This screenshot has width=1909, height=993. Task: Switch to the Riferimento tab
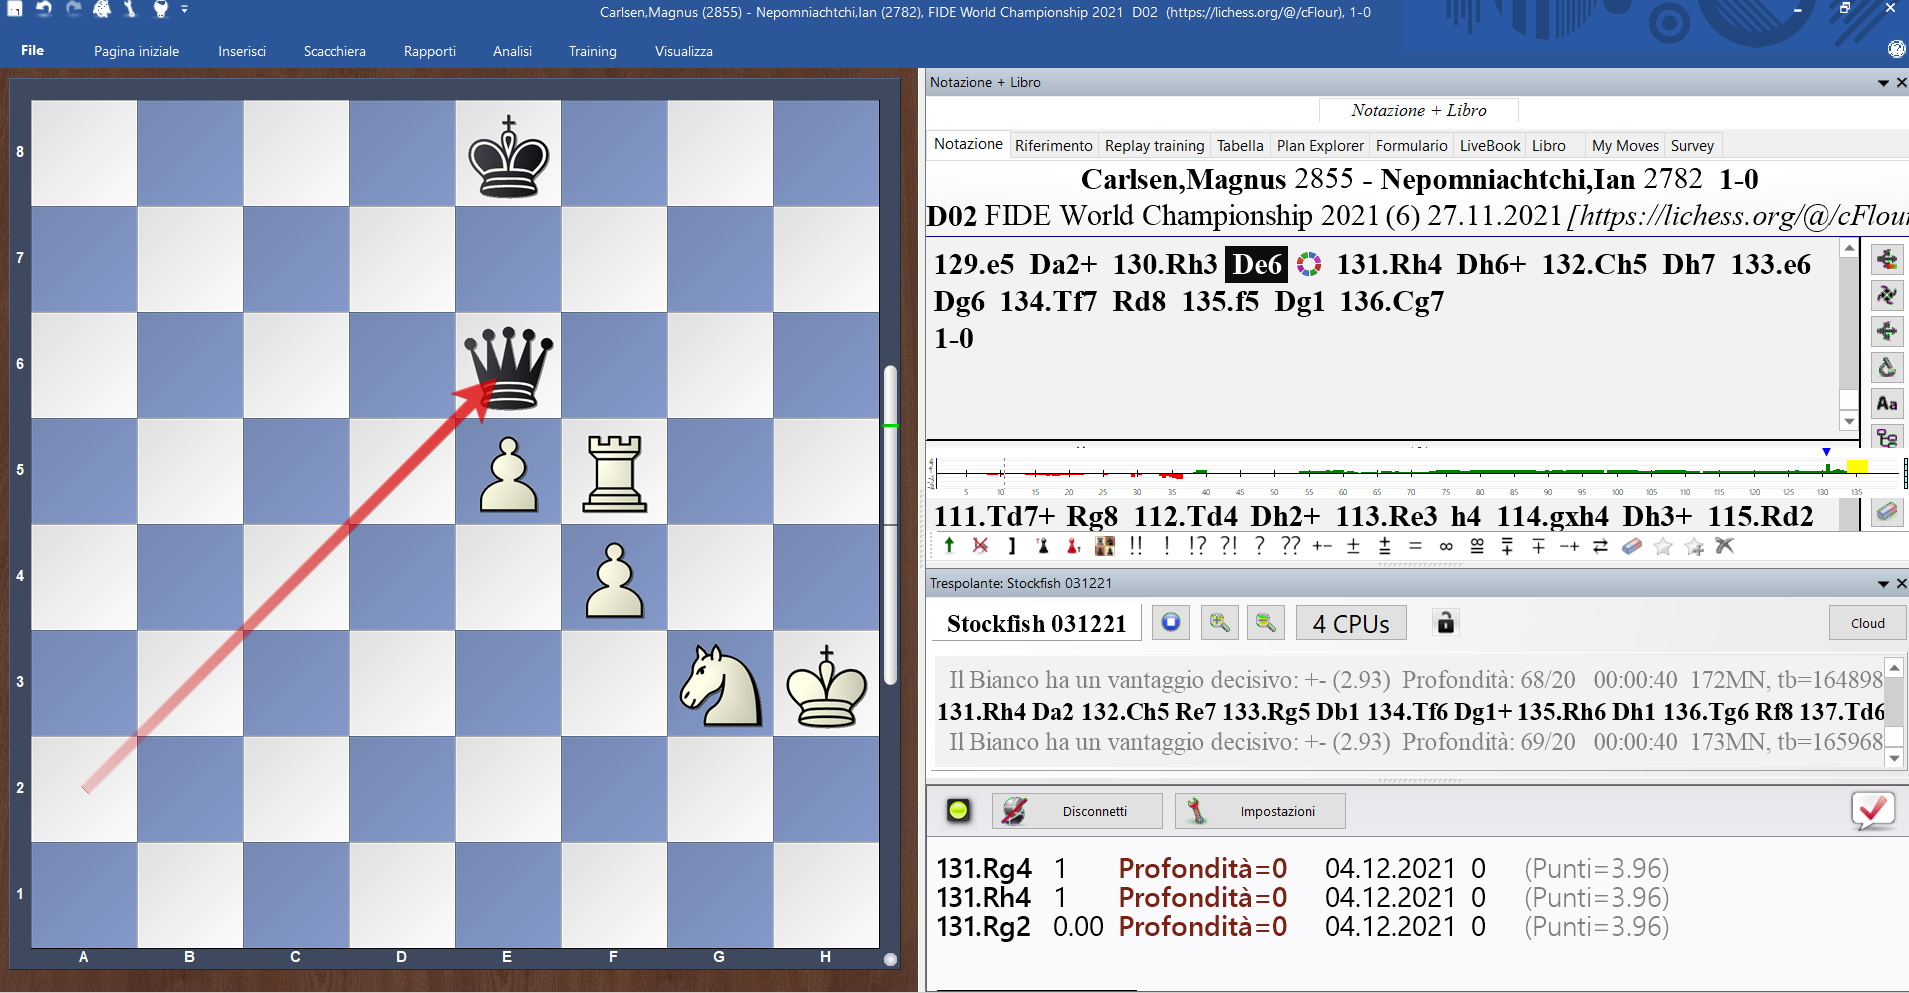1053,146
